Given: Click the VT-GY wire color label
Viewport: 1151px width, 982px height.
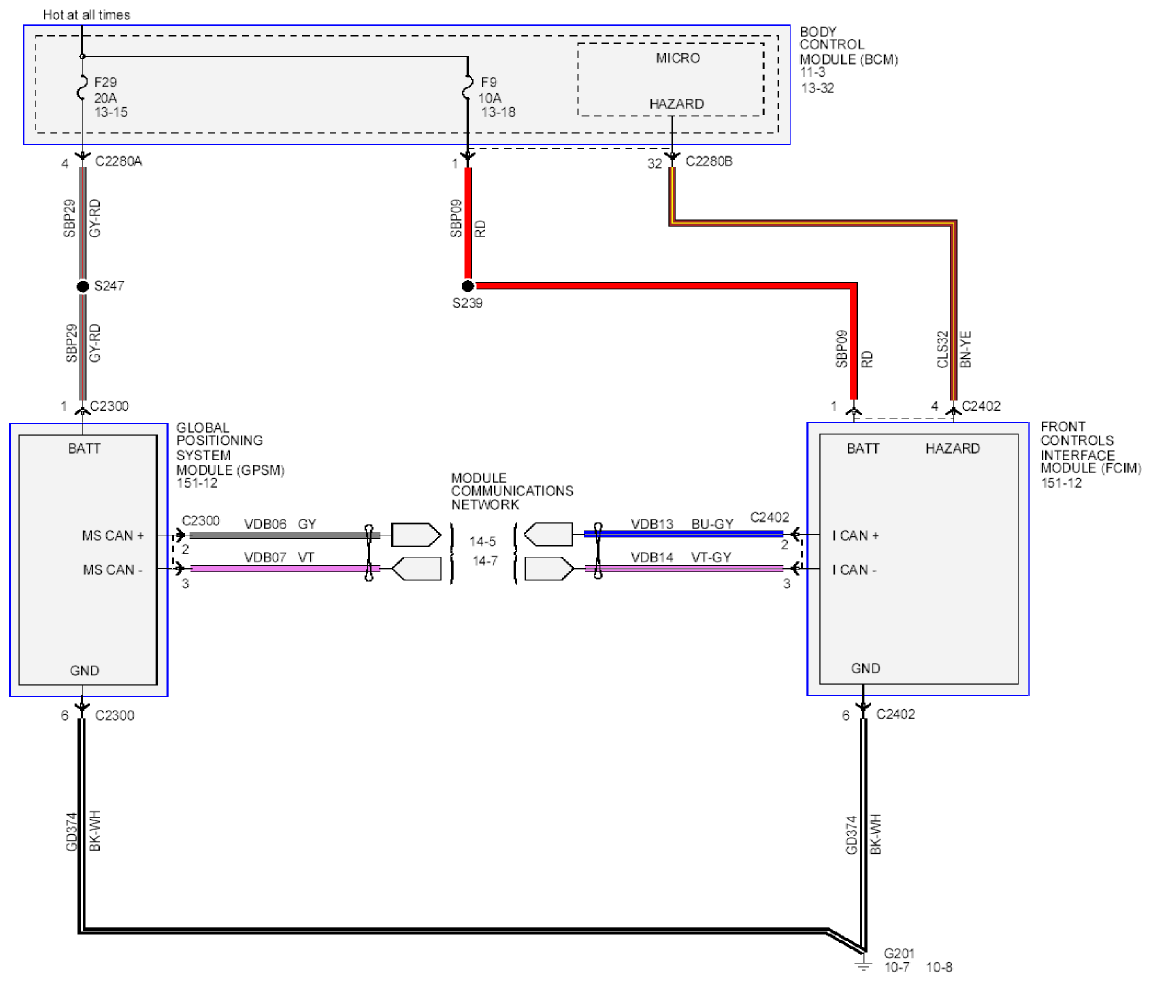Looking at the screenshot, I should [x=711, y=558].
